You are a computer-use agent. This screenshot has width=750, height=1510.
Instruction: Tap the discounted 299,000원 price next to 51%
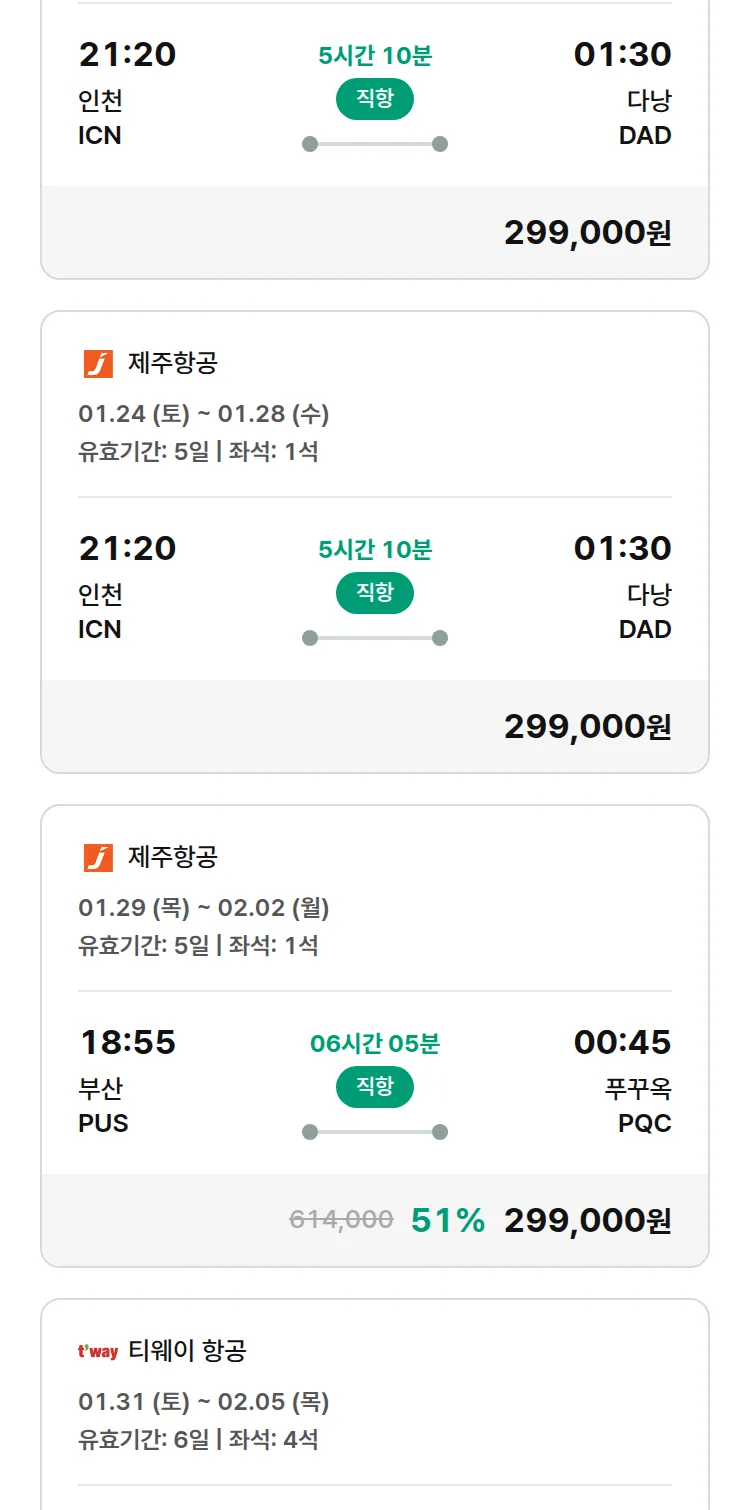[587, 1221]
